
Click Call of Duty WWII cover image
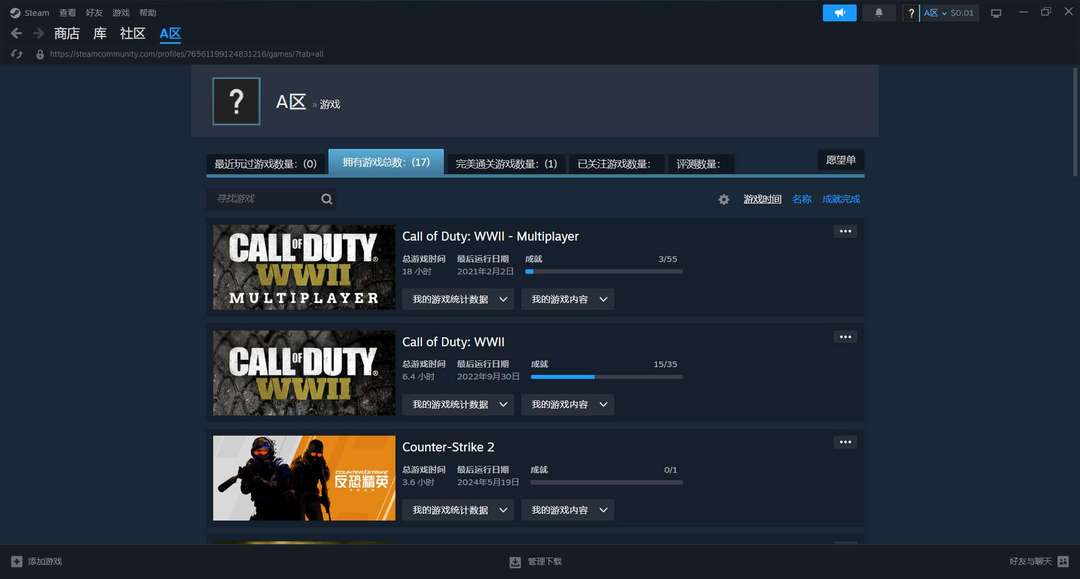tap(304, 372)
